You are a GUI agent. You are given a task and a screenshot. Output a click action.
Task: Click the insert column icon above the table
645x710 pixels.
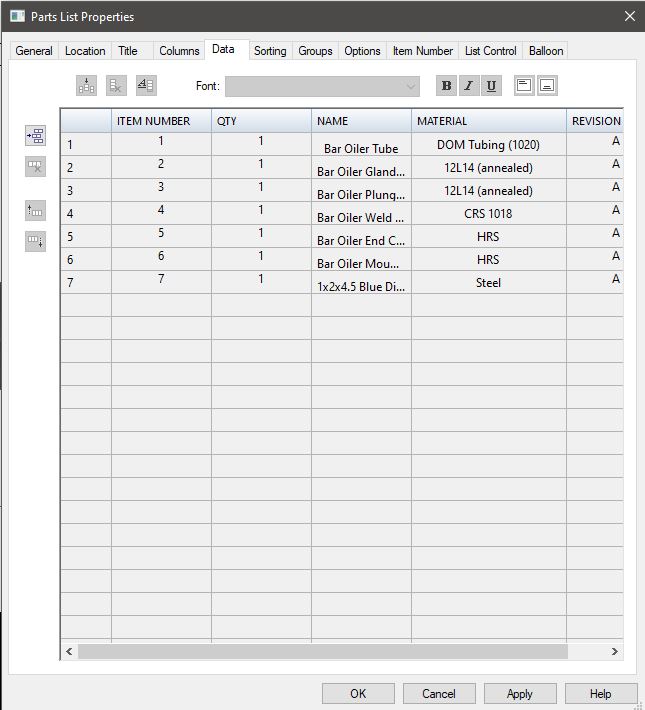(x=87, y=86)
